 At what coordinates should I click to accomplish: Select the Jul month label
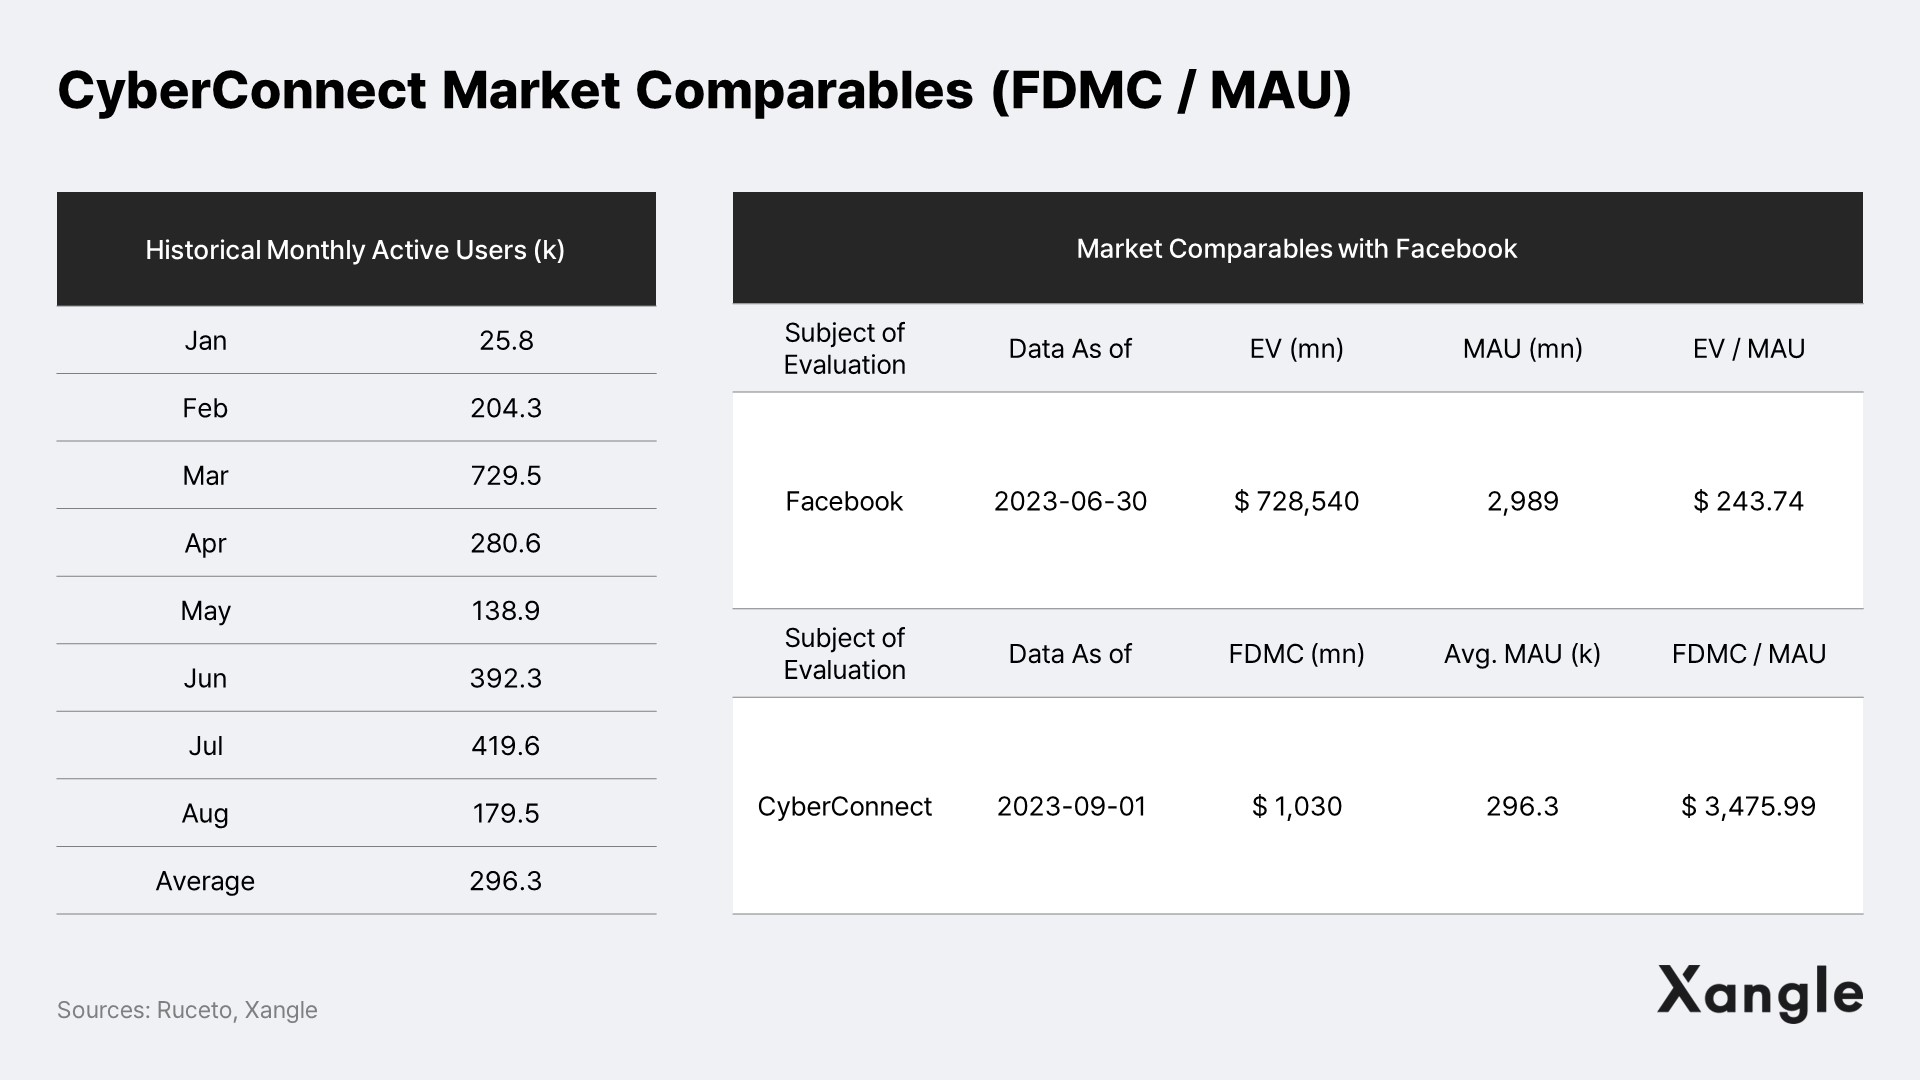click(x=205, y=746)
